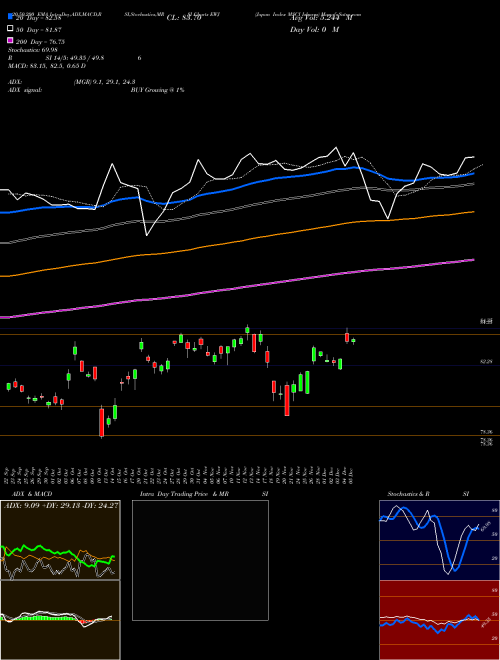Click the 'Day Vol: 0 M' label
500x660 pixels.
coord(314,30)
